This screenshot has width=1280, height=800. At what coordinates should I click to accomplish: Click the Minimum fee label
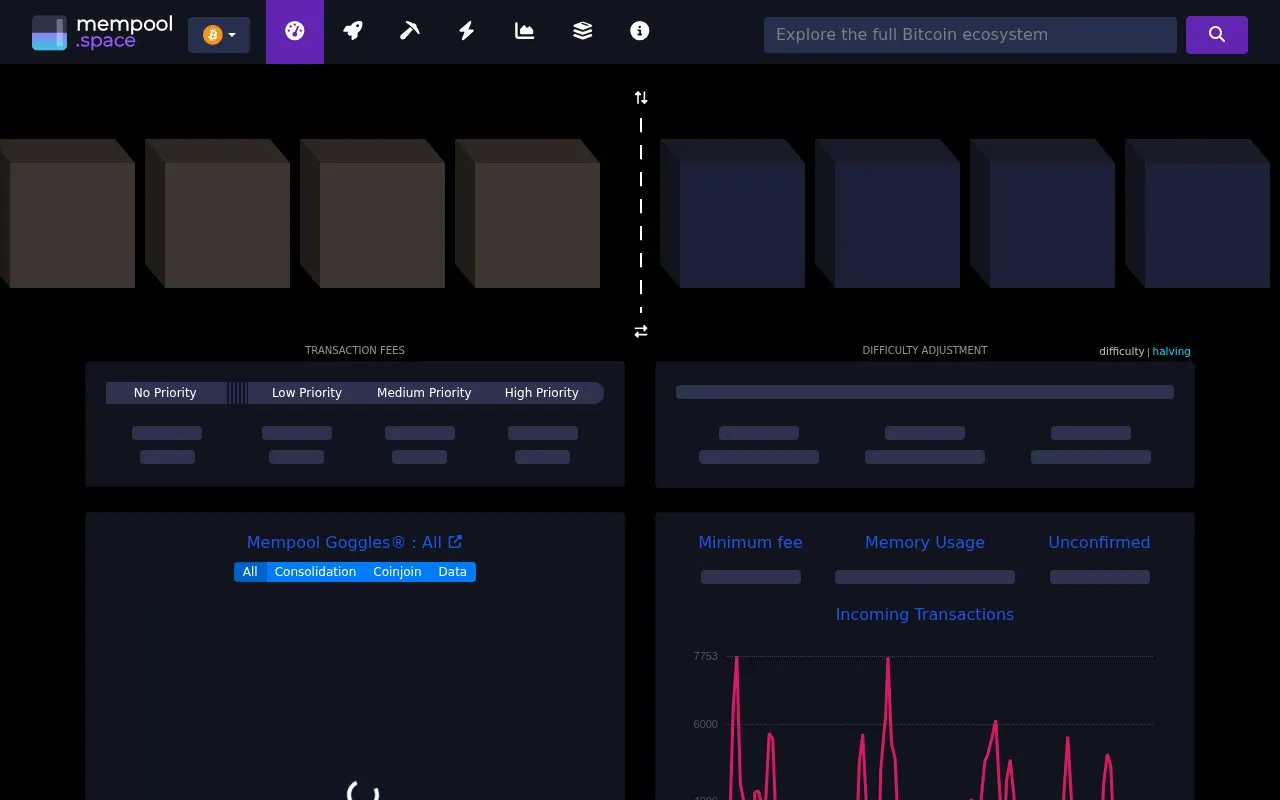[750, 542]
